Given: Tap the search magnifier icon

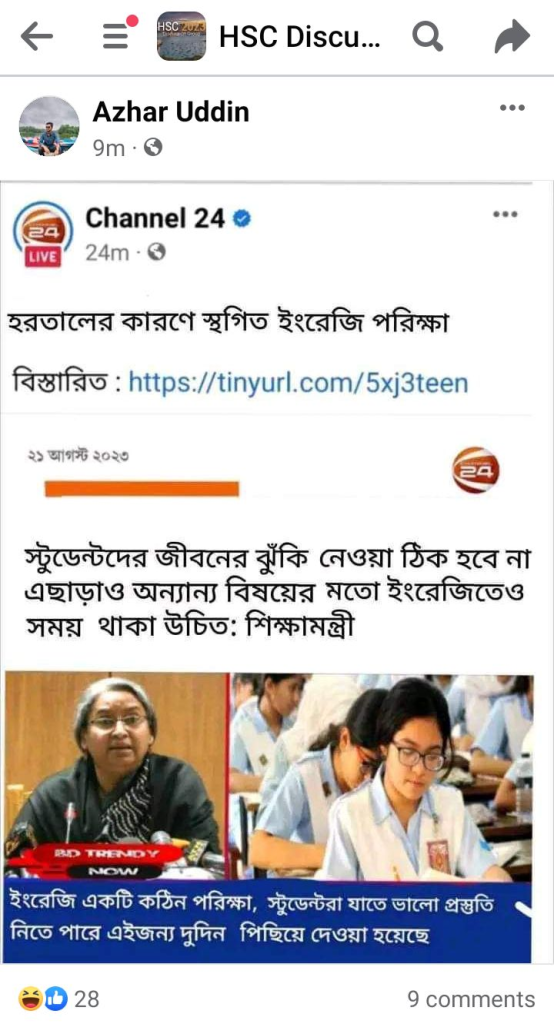Looking at the screenshot, I should 428,37.
